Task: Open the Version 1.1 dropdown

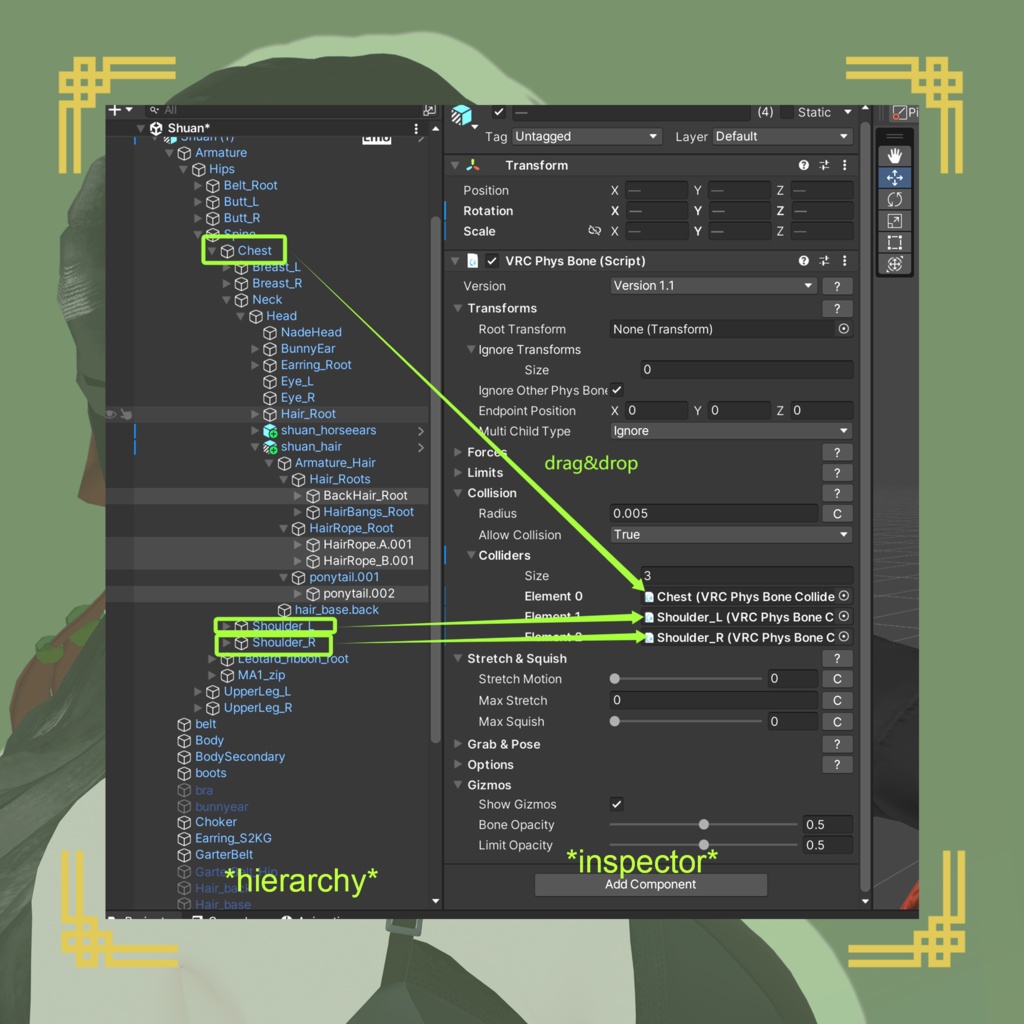Action: coord(713,285)
